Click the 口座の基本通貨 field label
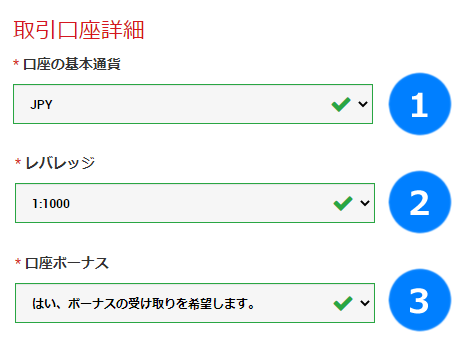 (72, 64)
